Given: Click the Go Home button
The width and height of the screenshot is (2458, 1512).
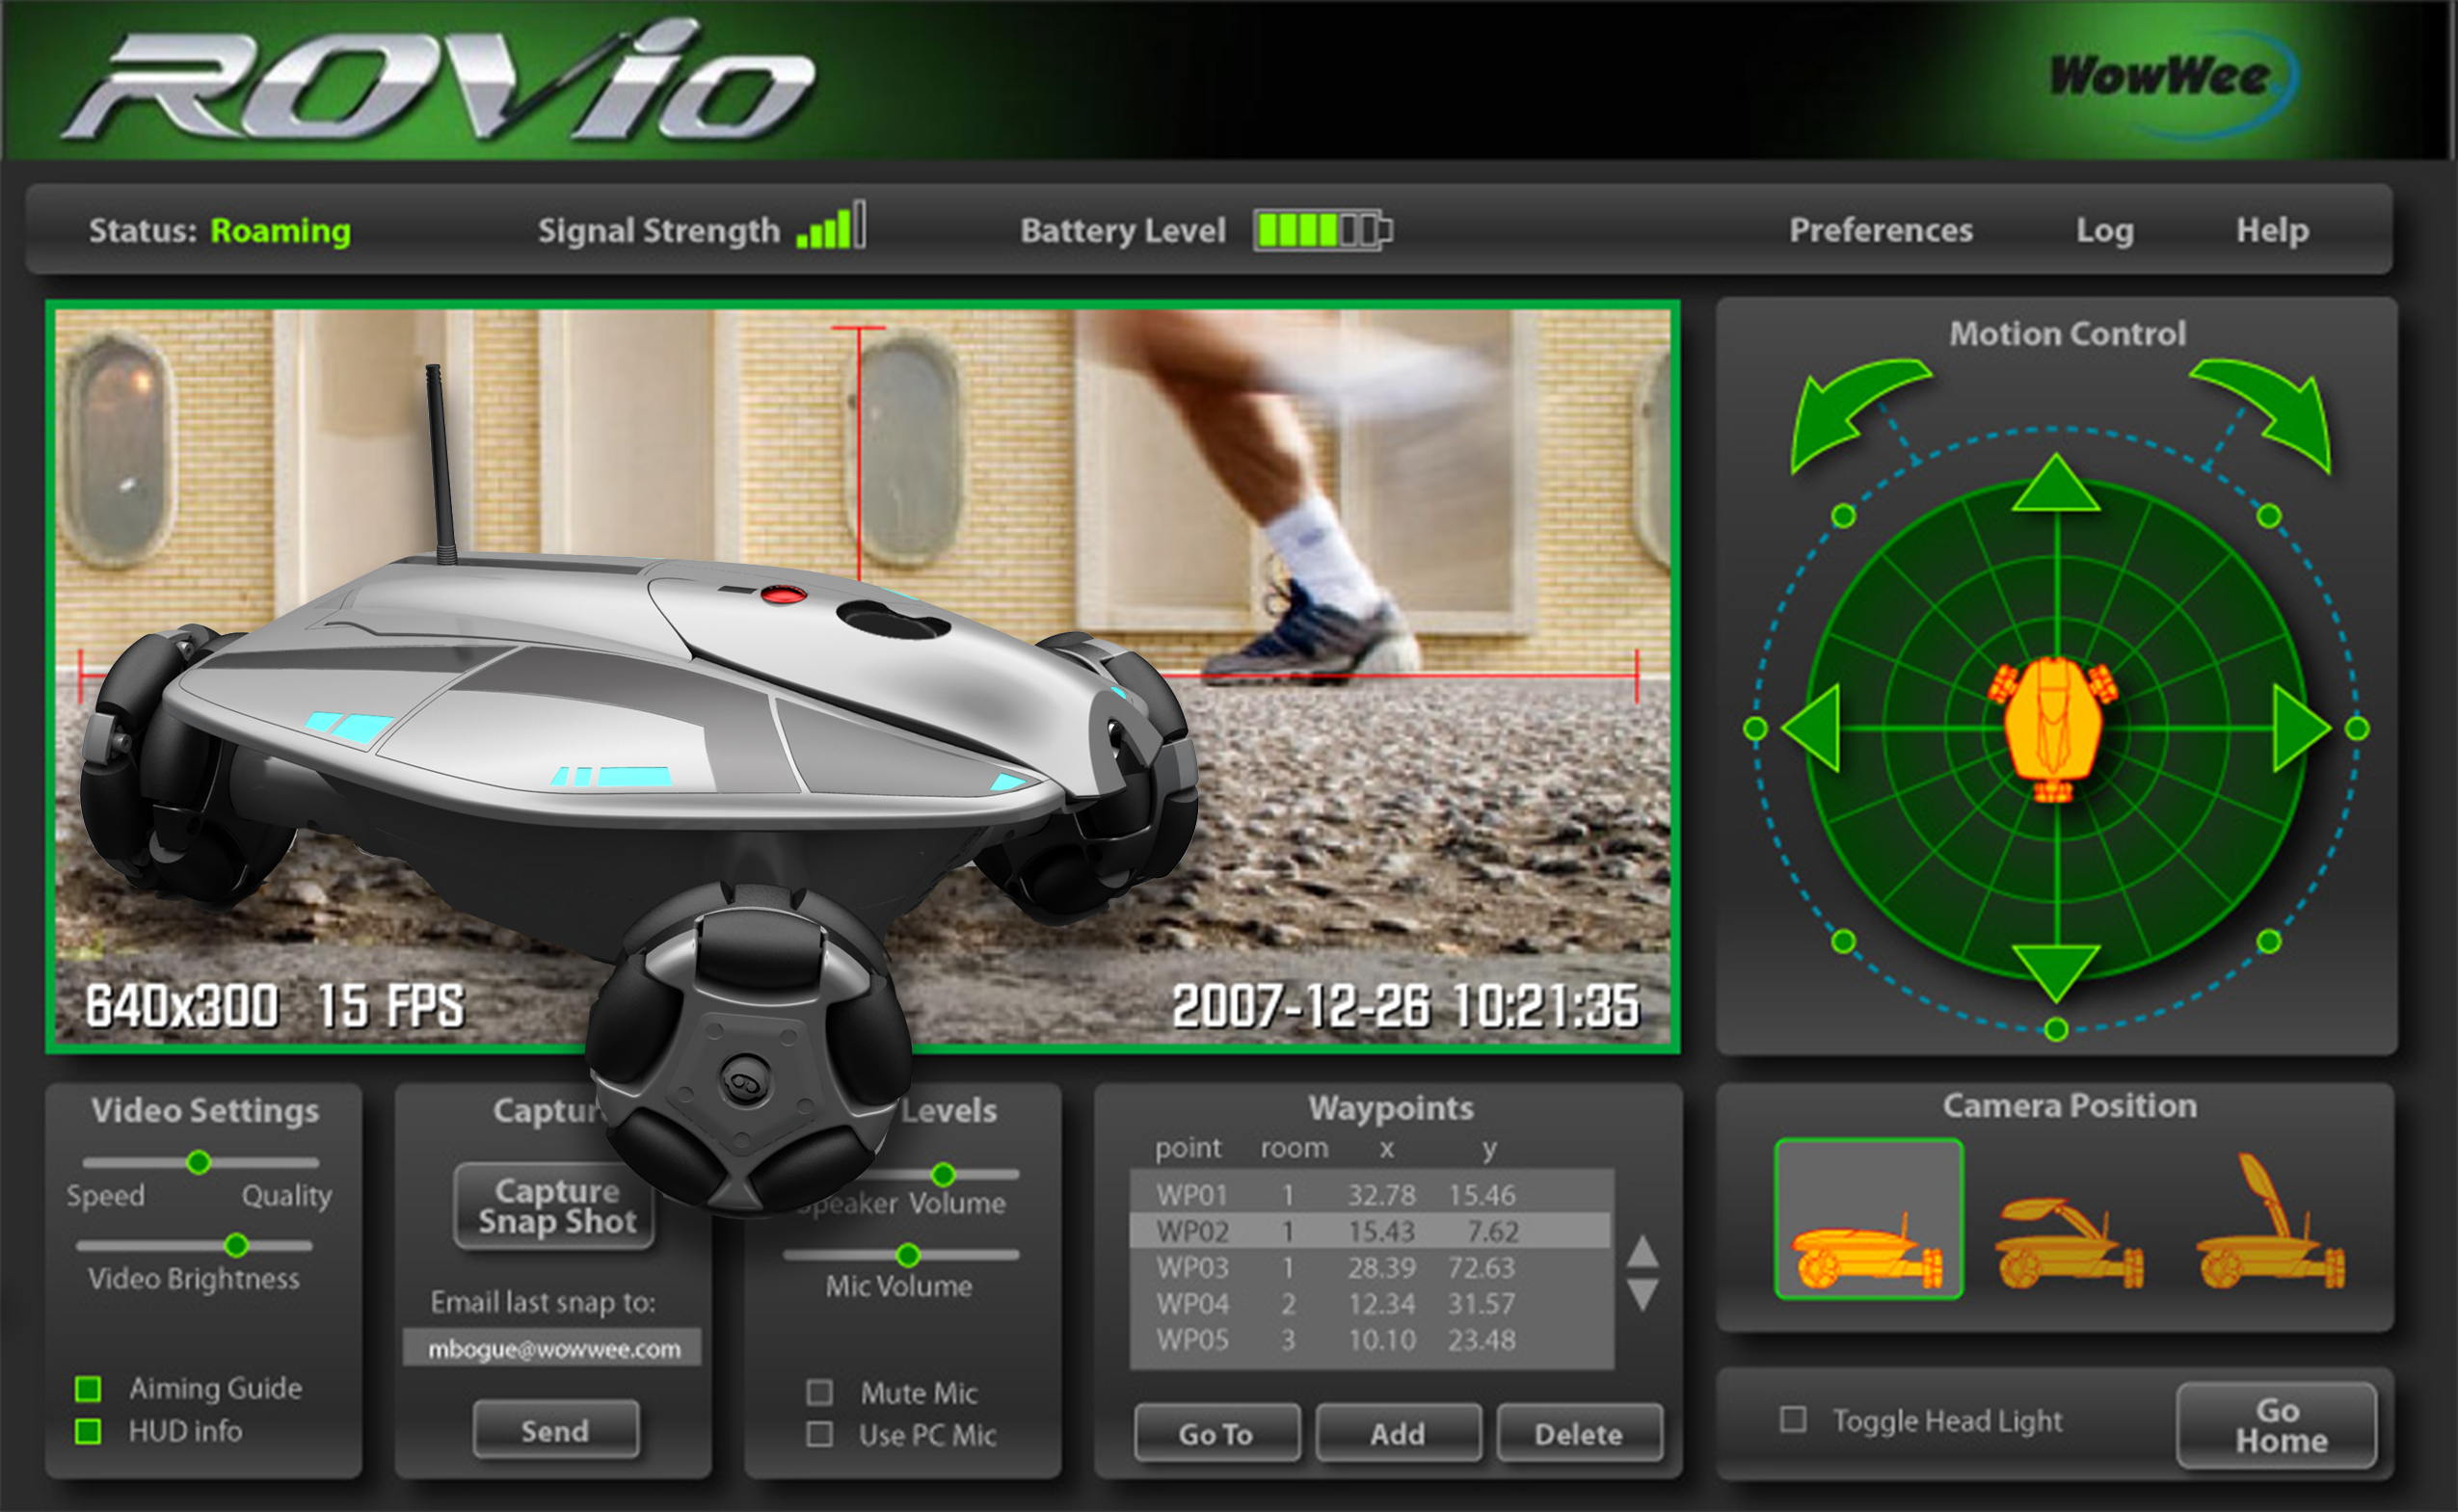Looking at the screenshot, I should point(2277,1426).
